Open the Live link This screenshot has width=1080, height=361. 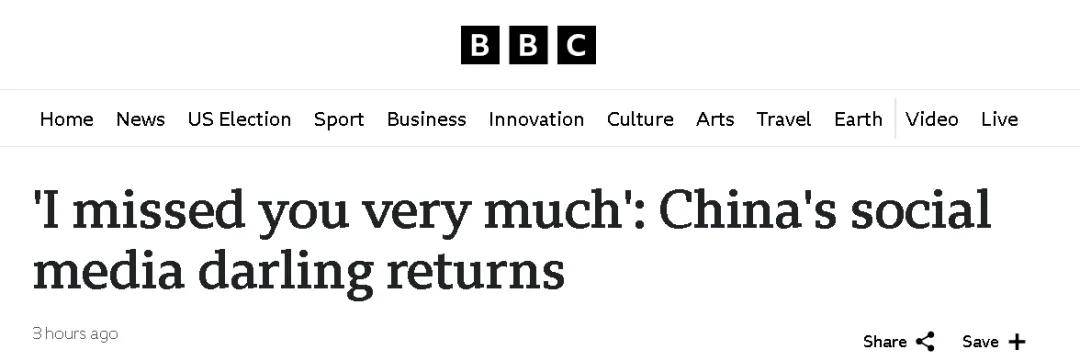(x=999, y=119)
